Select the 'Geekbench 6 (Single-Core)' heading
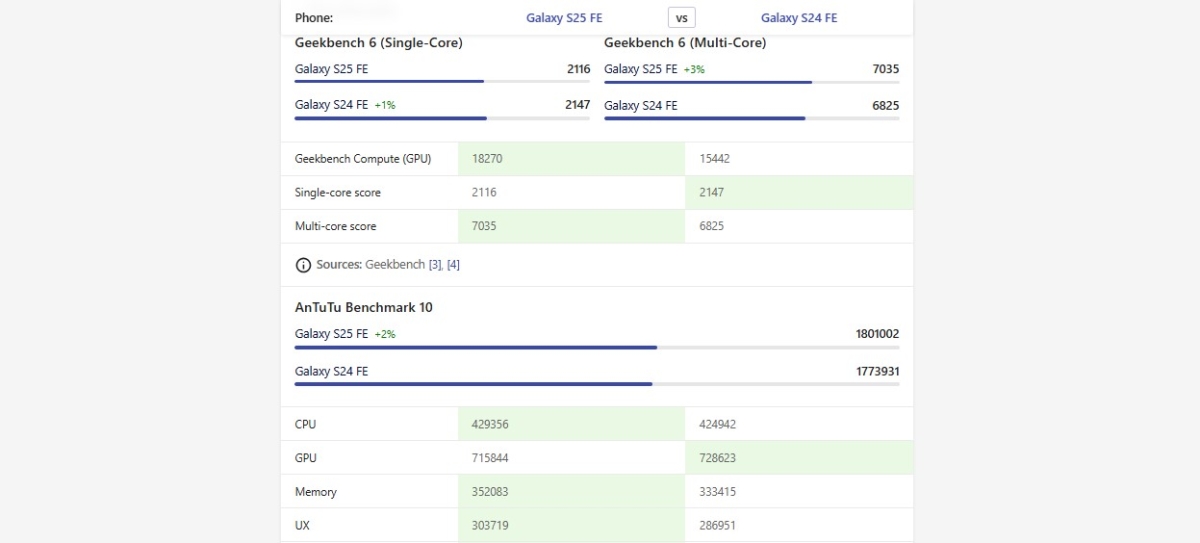The height and width of the screenshot is (543, 1200). click(x=378, y=43)
